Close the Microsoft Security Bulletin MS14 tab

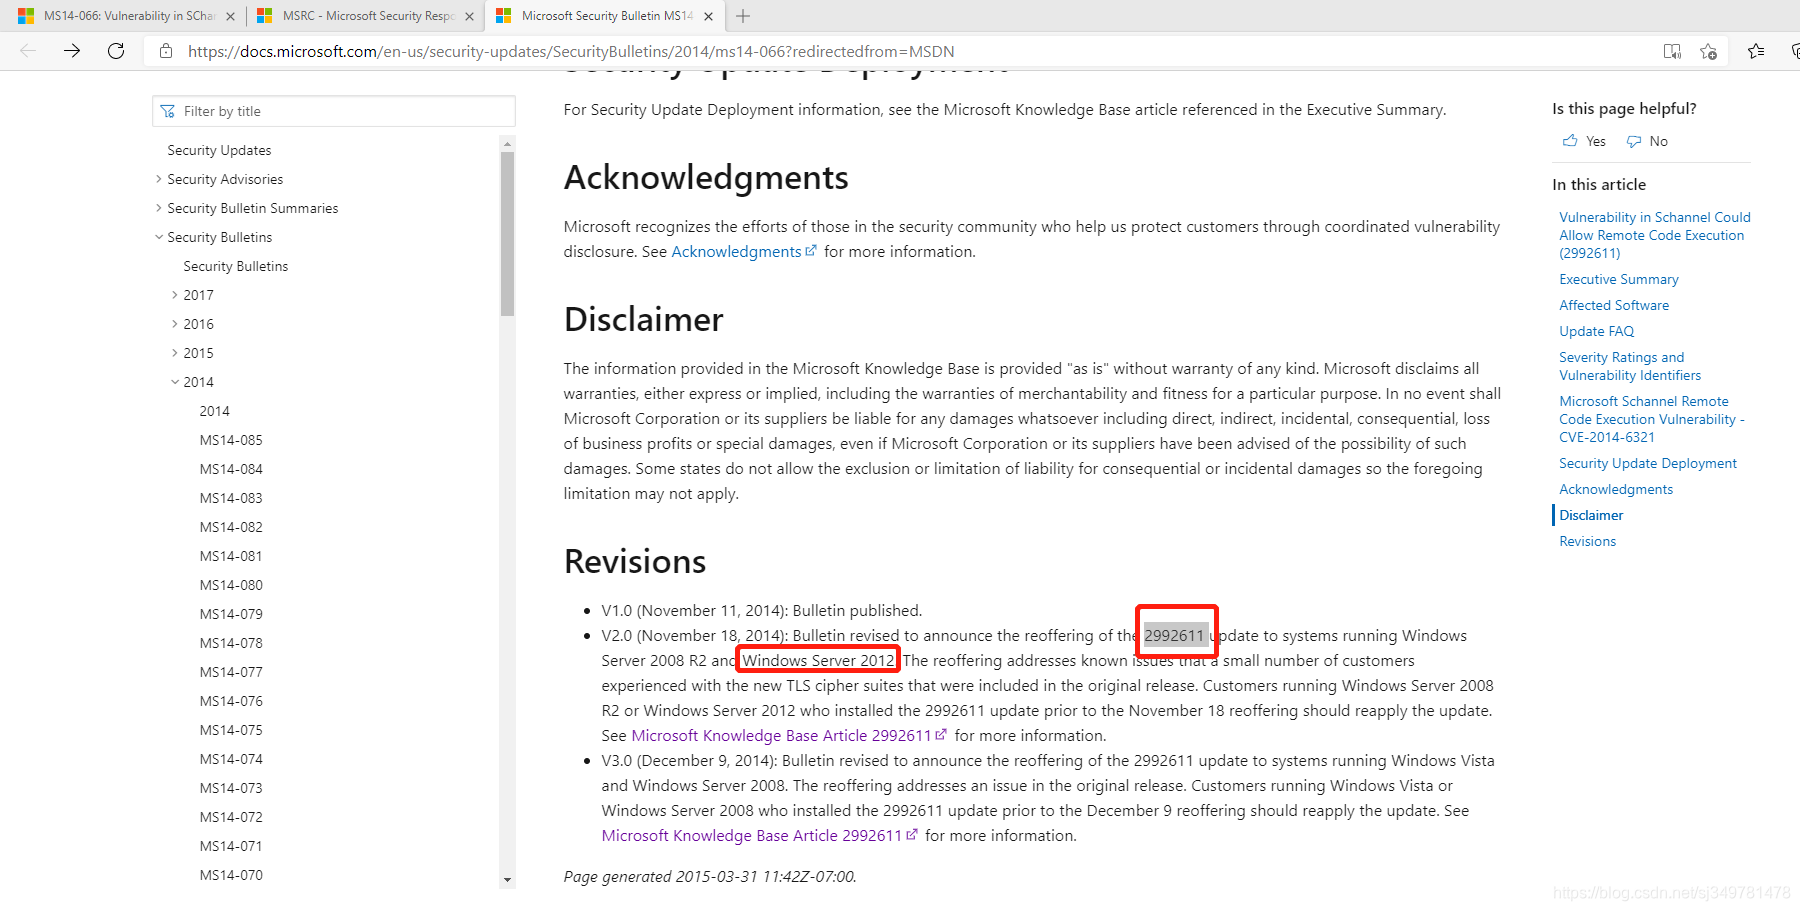[708, 16]
